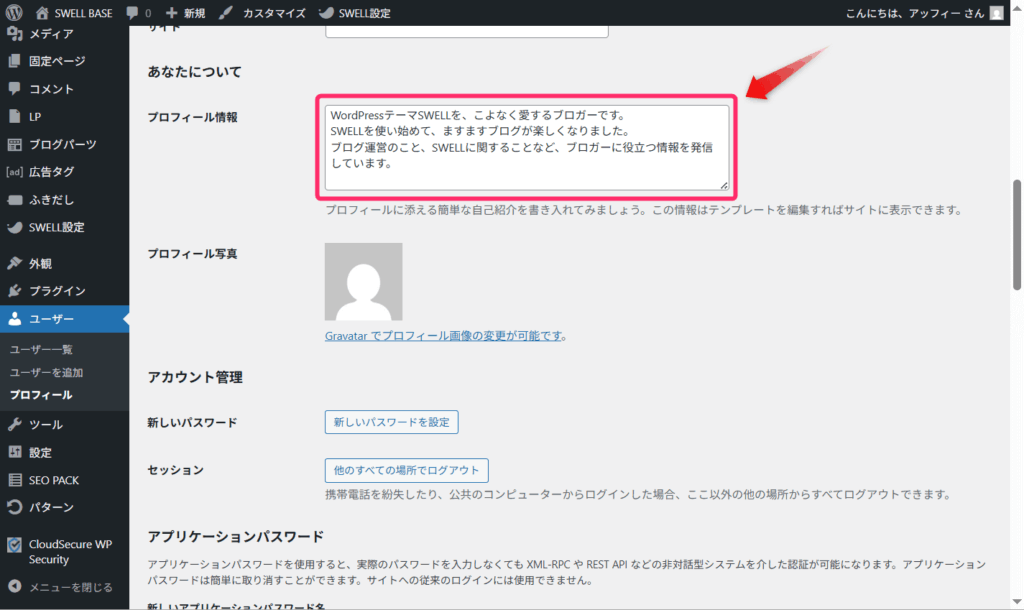Click the ふきだし speech icon
The height and width of the screenshot is (610, 1024).
coord(14,200)
